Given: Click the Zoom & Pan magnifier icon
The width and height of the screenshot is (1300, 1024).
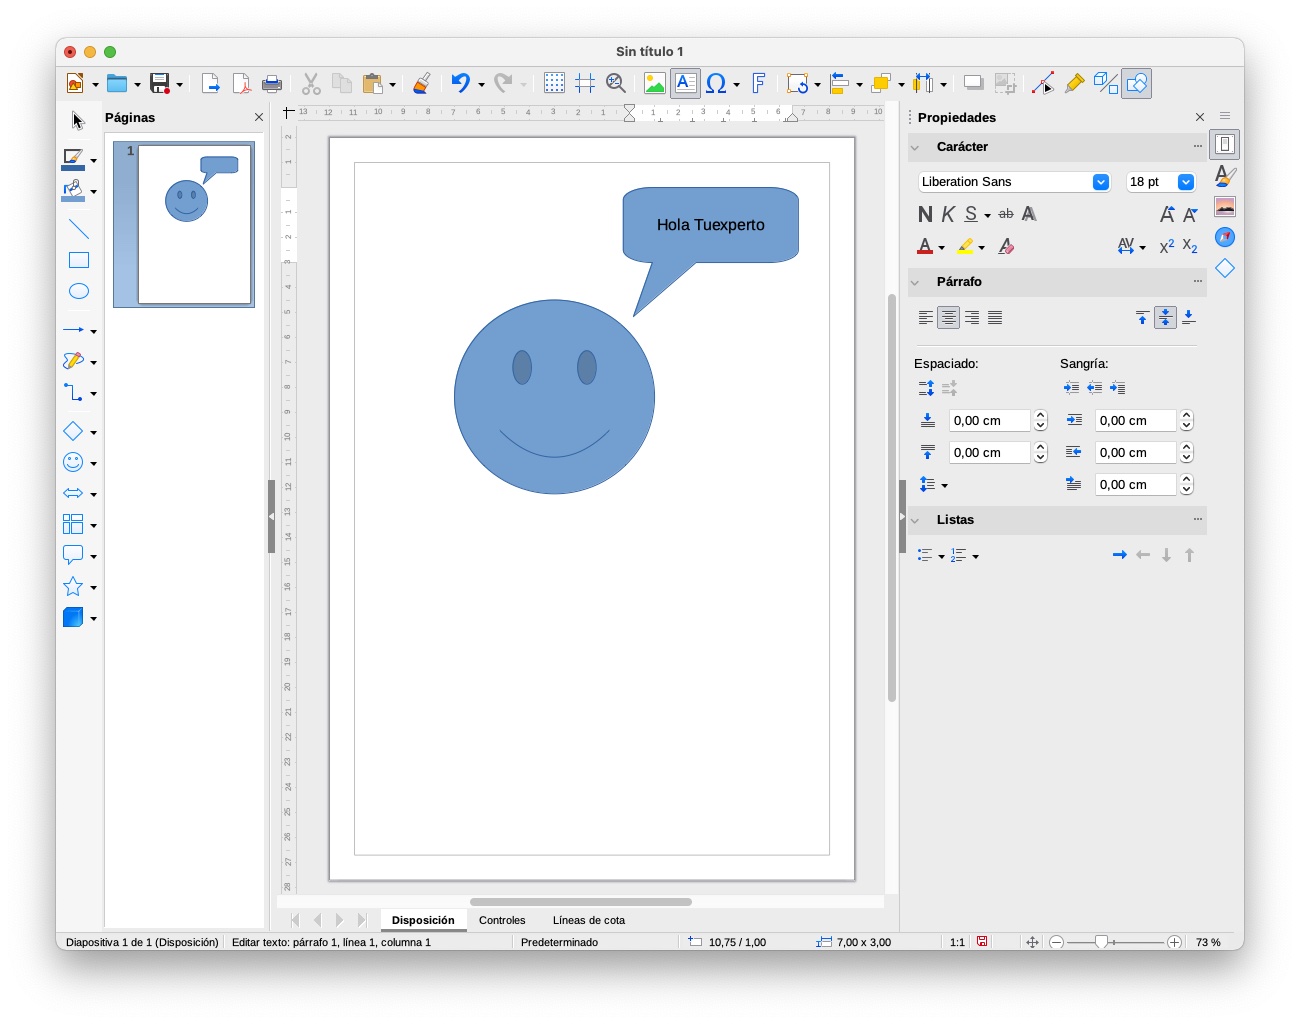Looking at the screenshot, I should (616, 84).
